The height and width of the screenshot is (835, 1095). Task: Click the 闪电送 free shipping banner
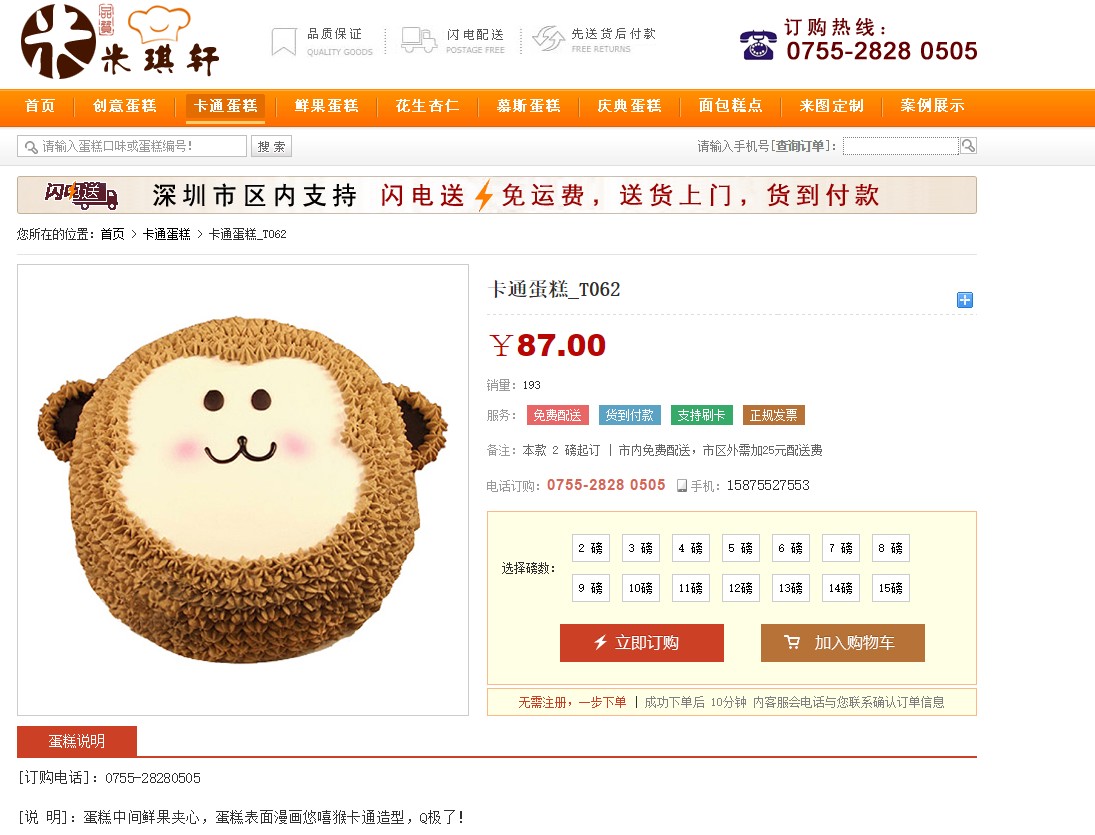497,195
